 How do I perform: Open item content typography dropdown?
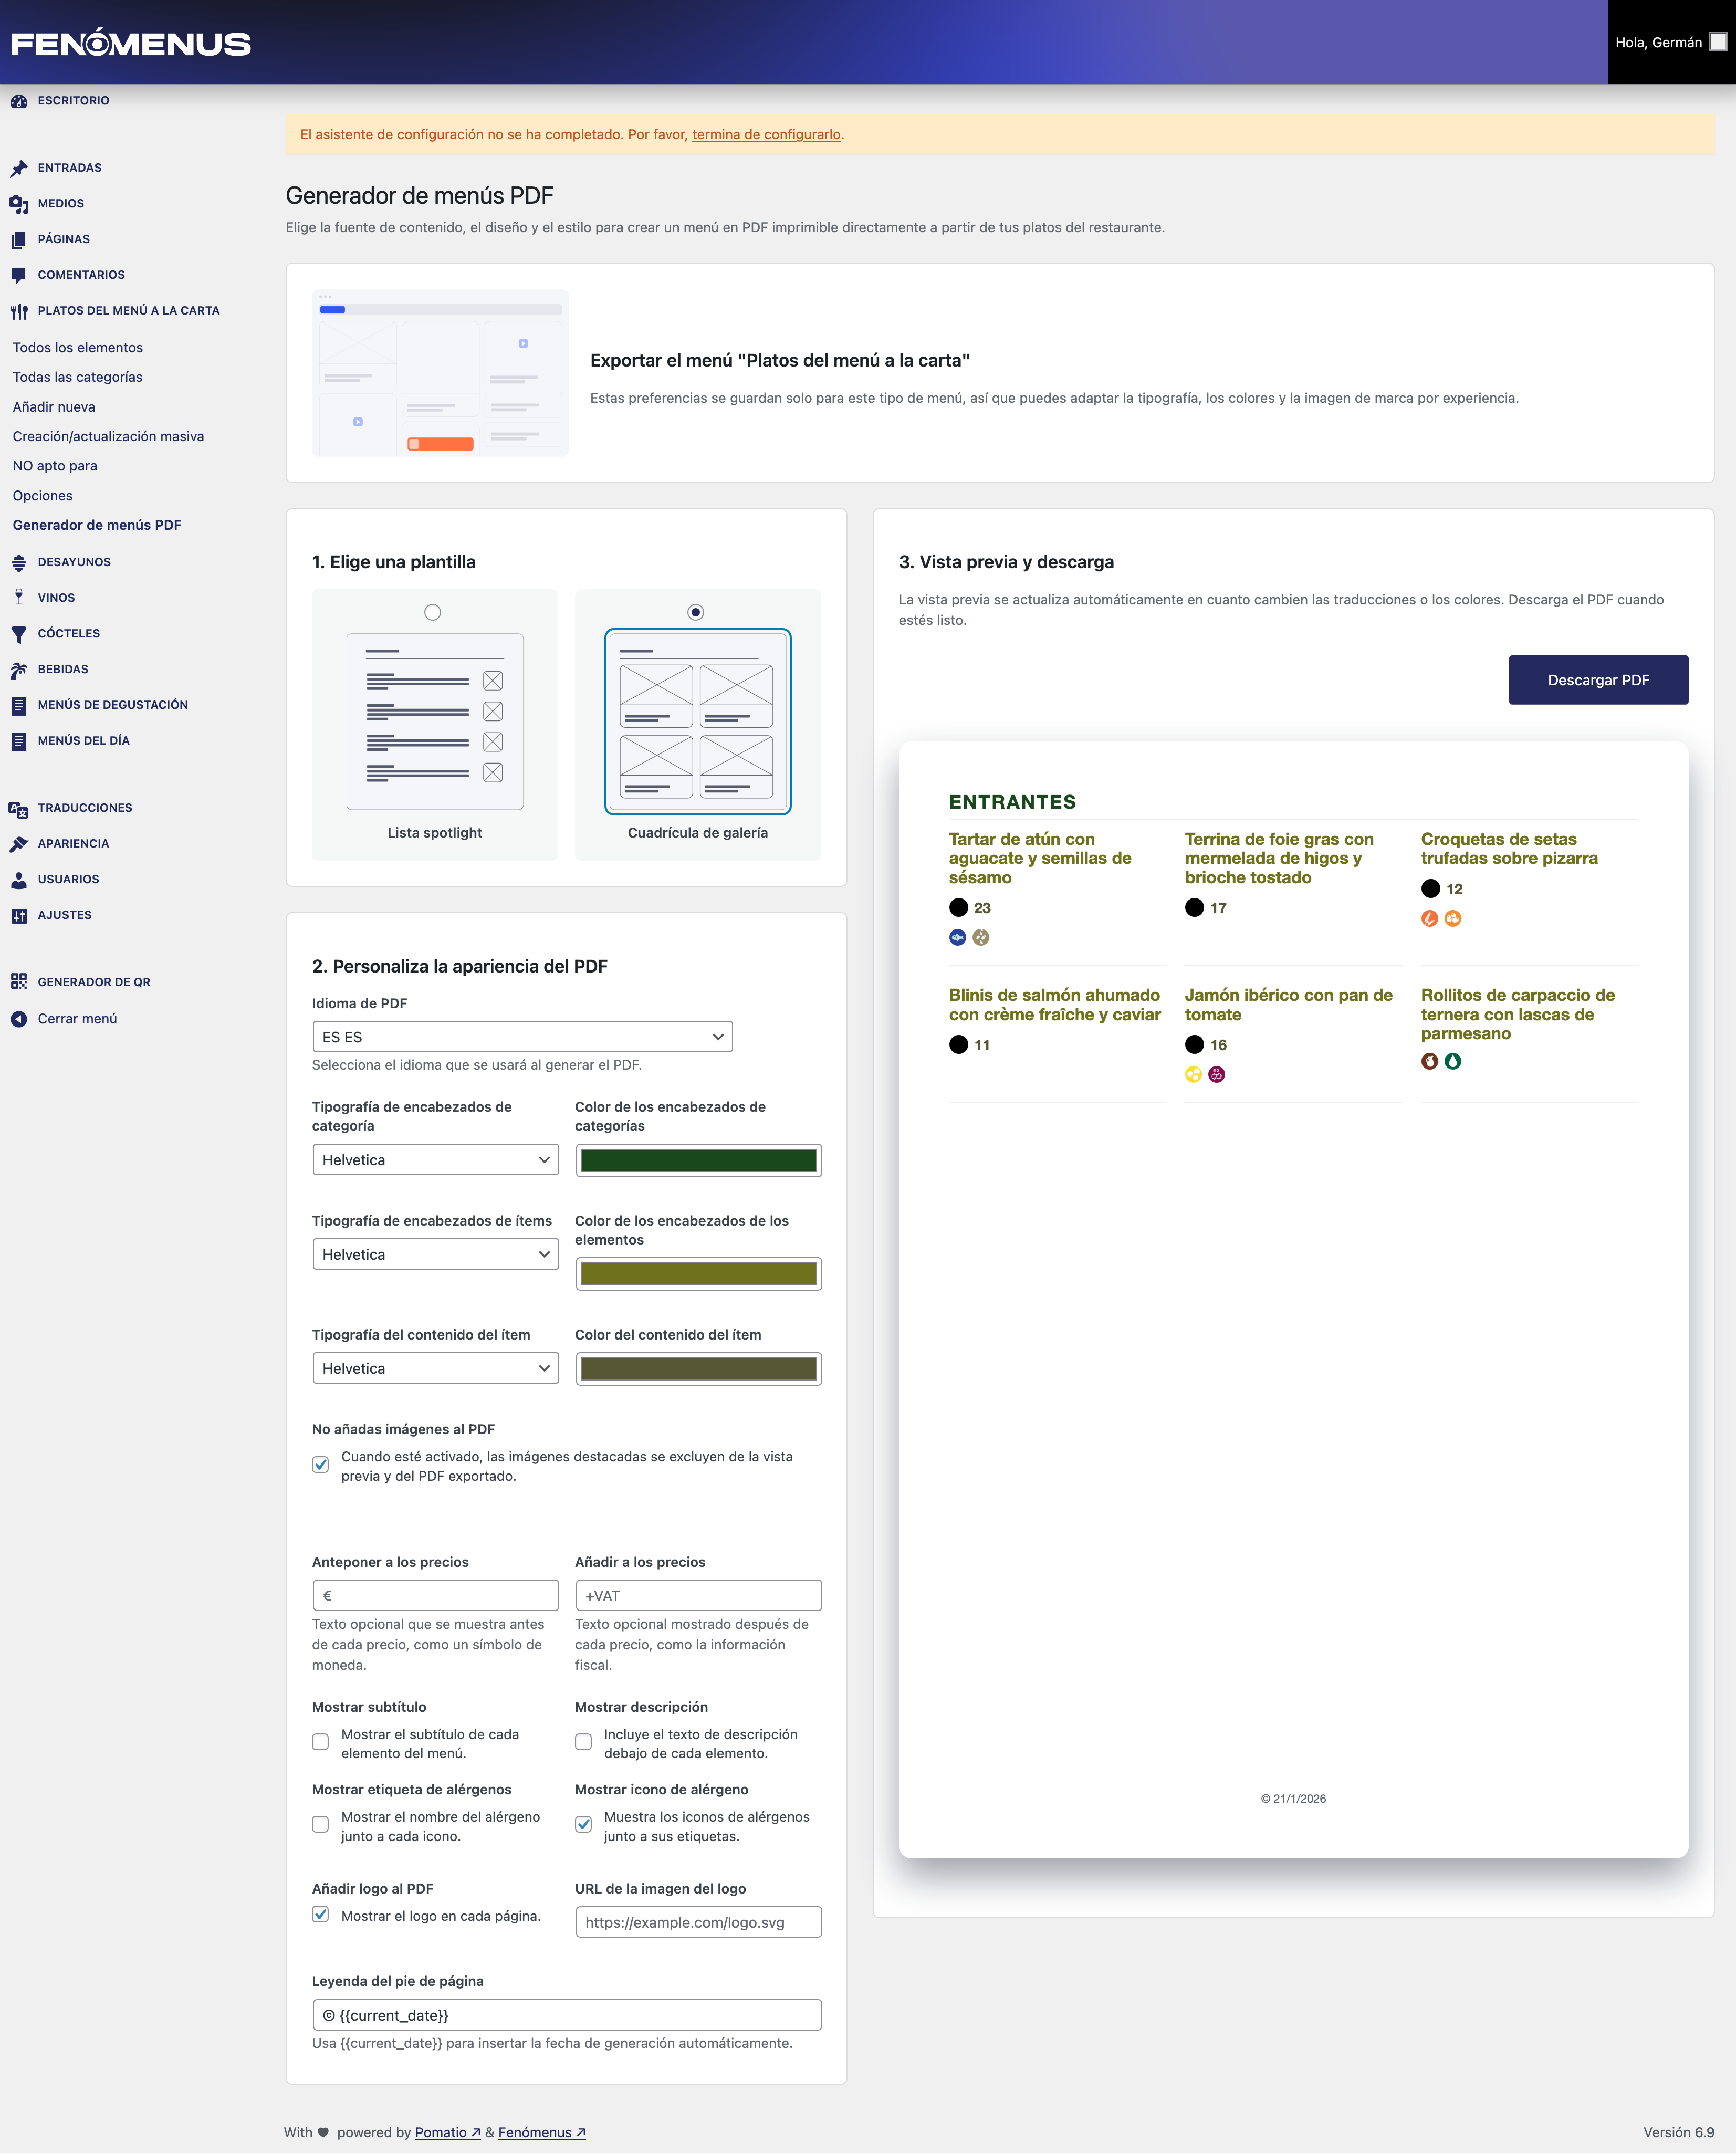tap(435, 1368)
